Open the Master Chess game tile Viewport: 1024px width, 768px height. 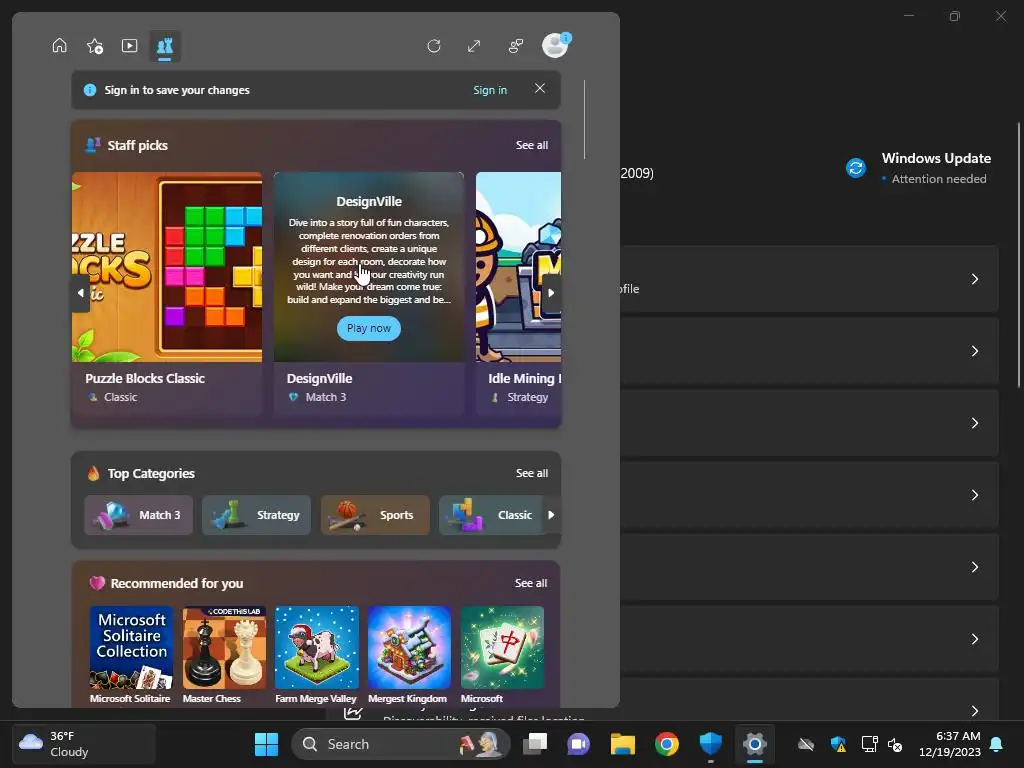[x=224, y=648]
